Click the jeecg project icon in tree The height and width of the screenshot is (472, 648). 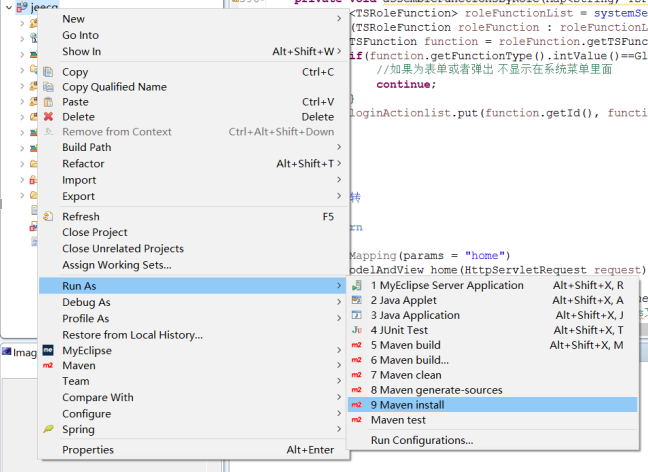tap(22, 7)
